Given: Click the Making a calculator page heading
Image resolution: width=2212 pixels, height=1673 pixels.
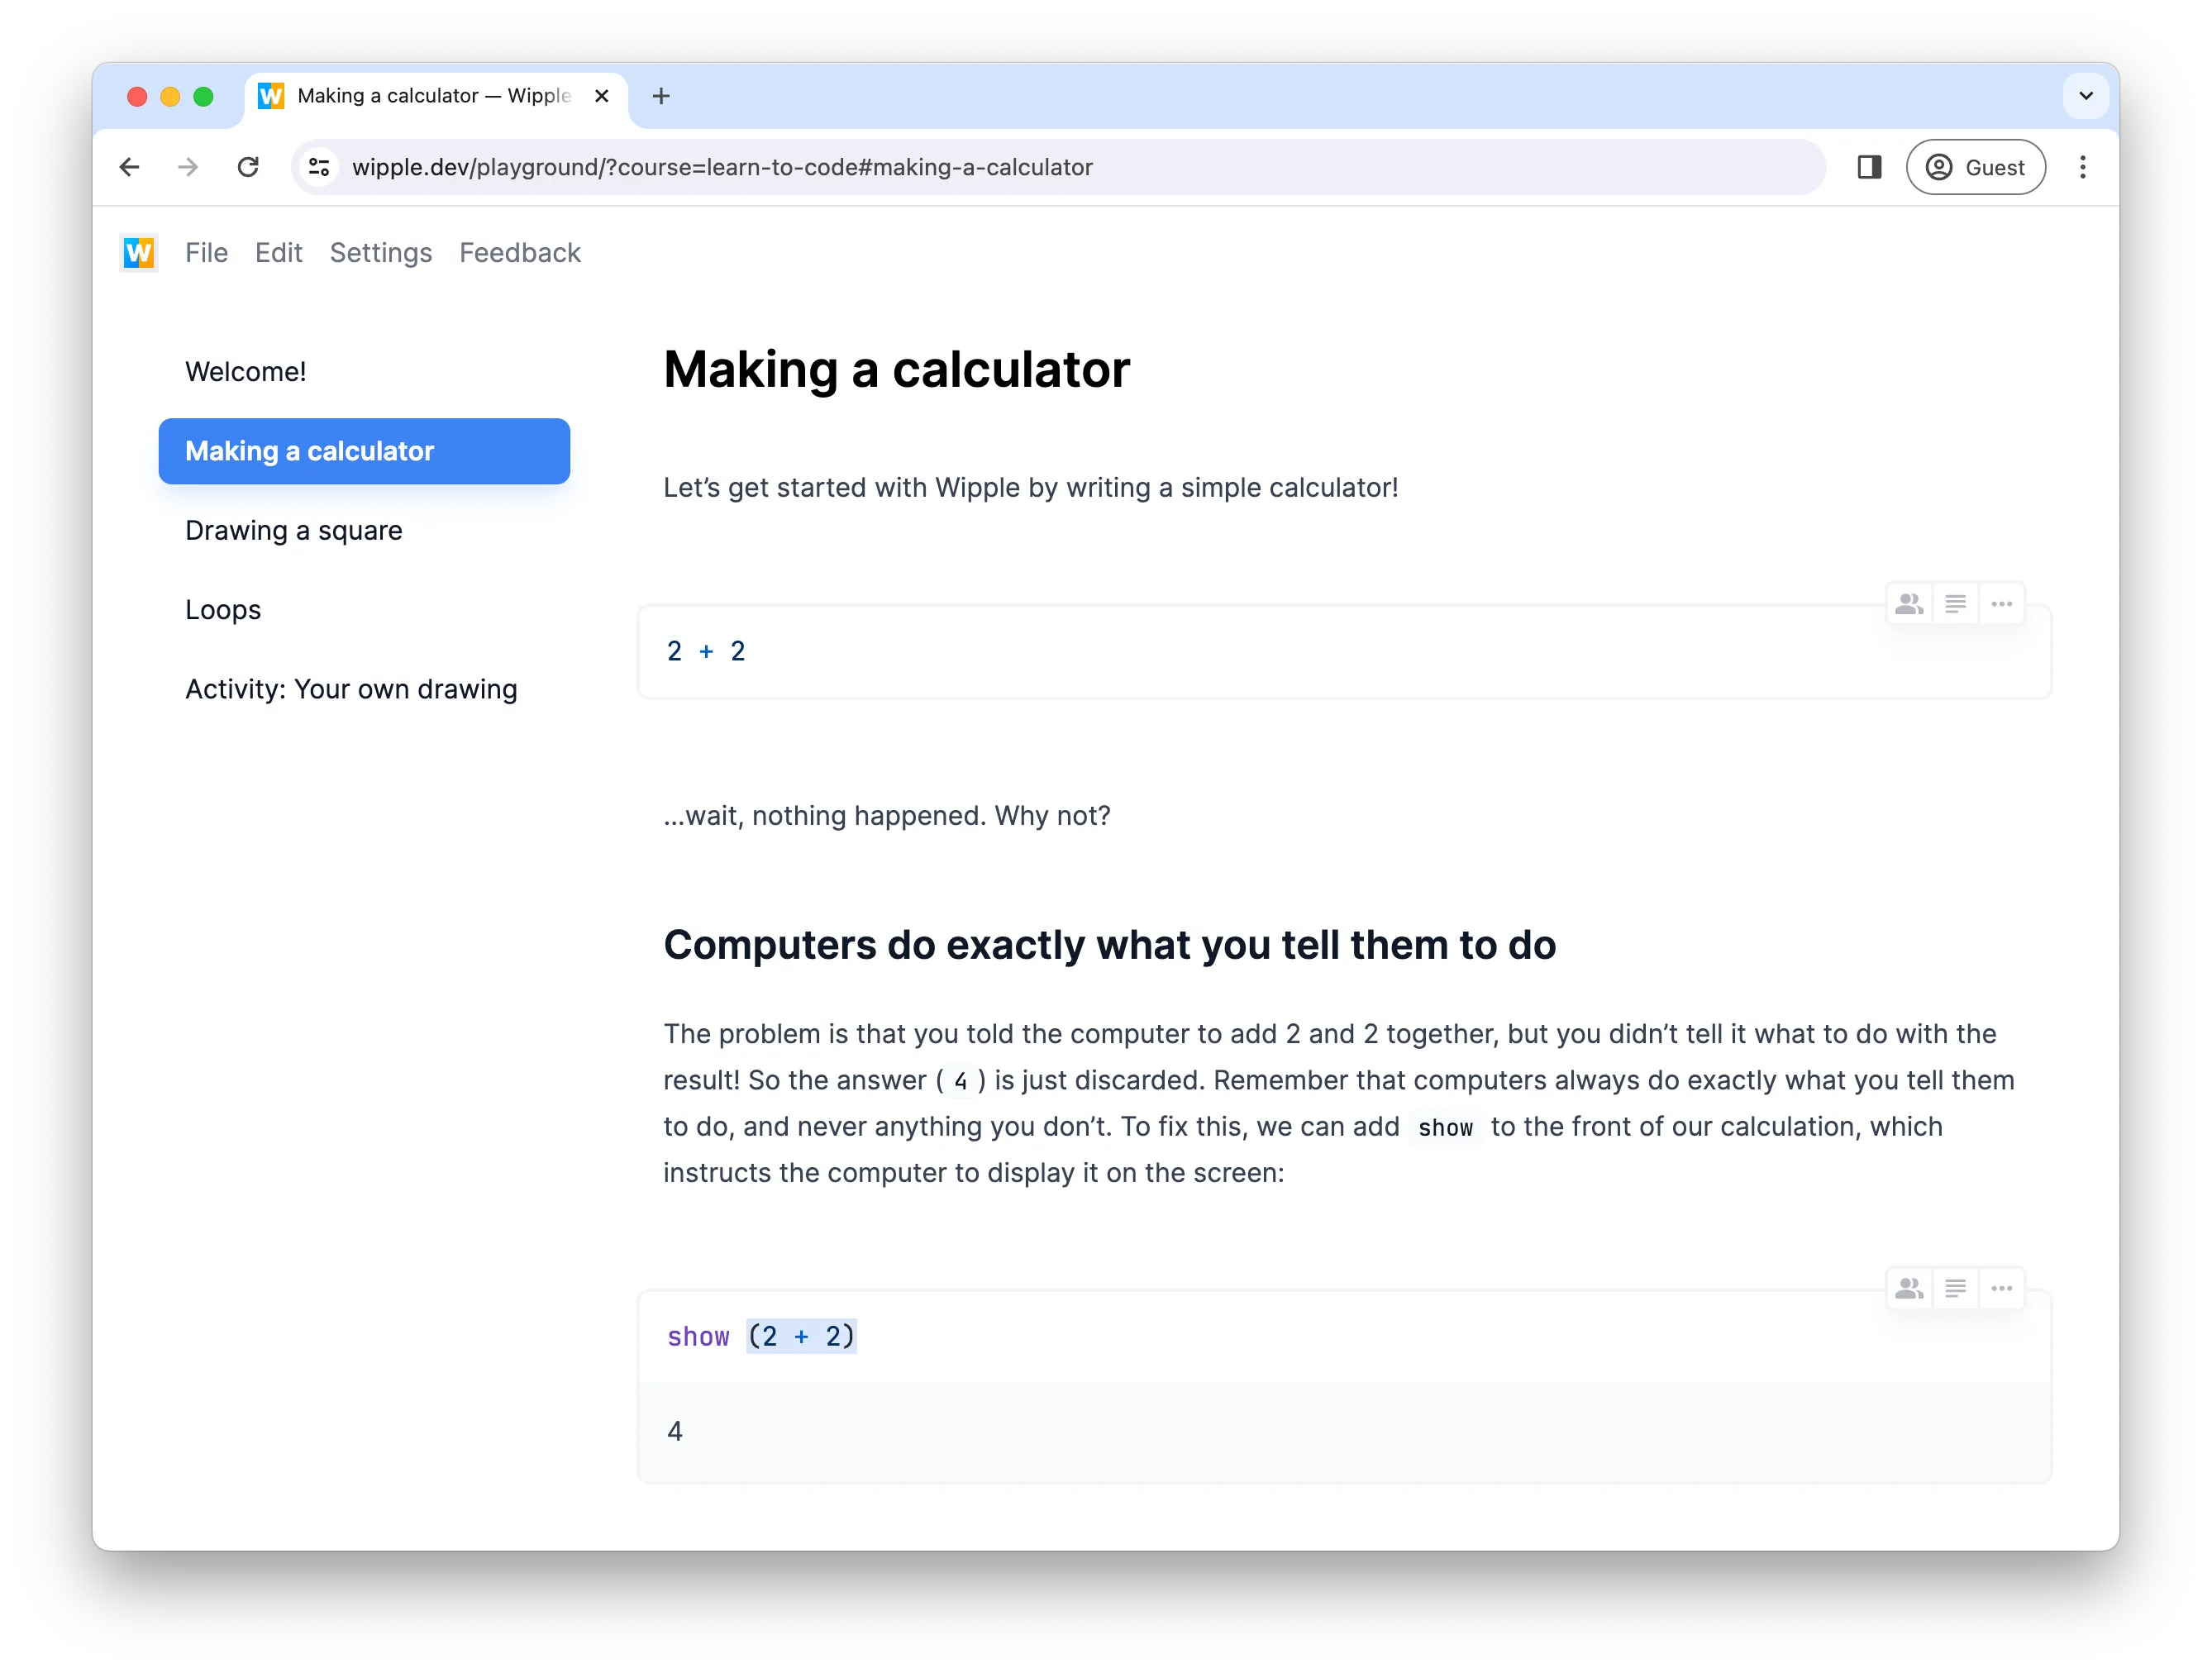Looking at the screenshot, I should [897, 370].
